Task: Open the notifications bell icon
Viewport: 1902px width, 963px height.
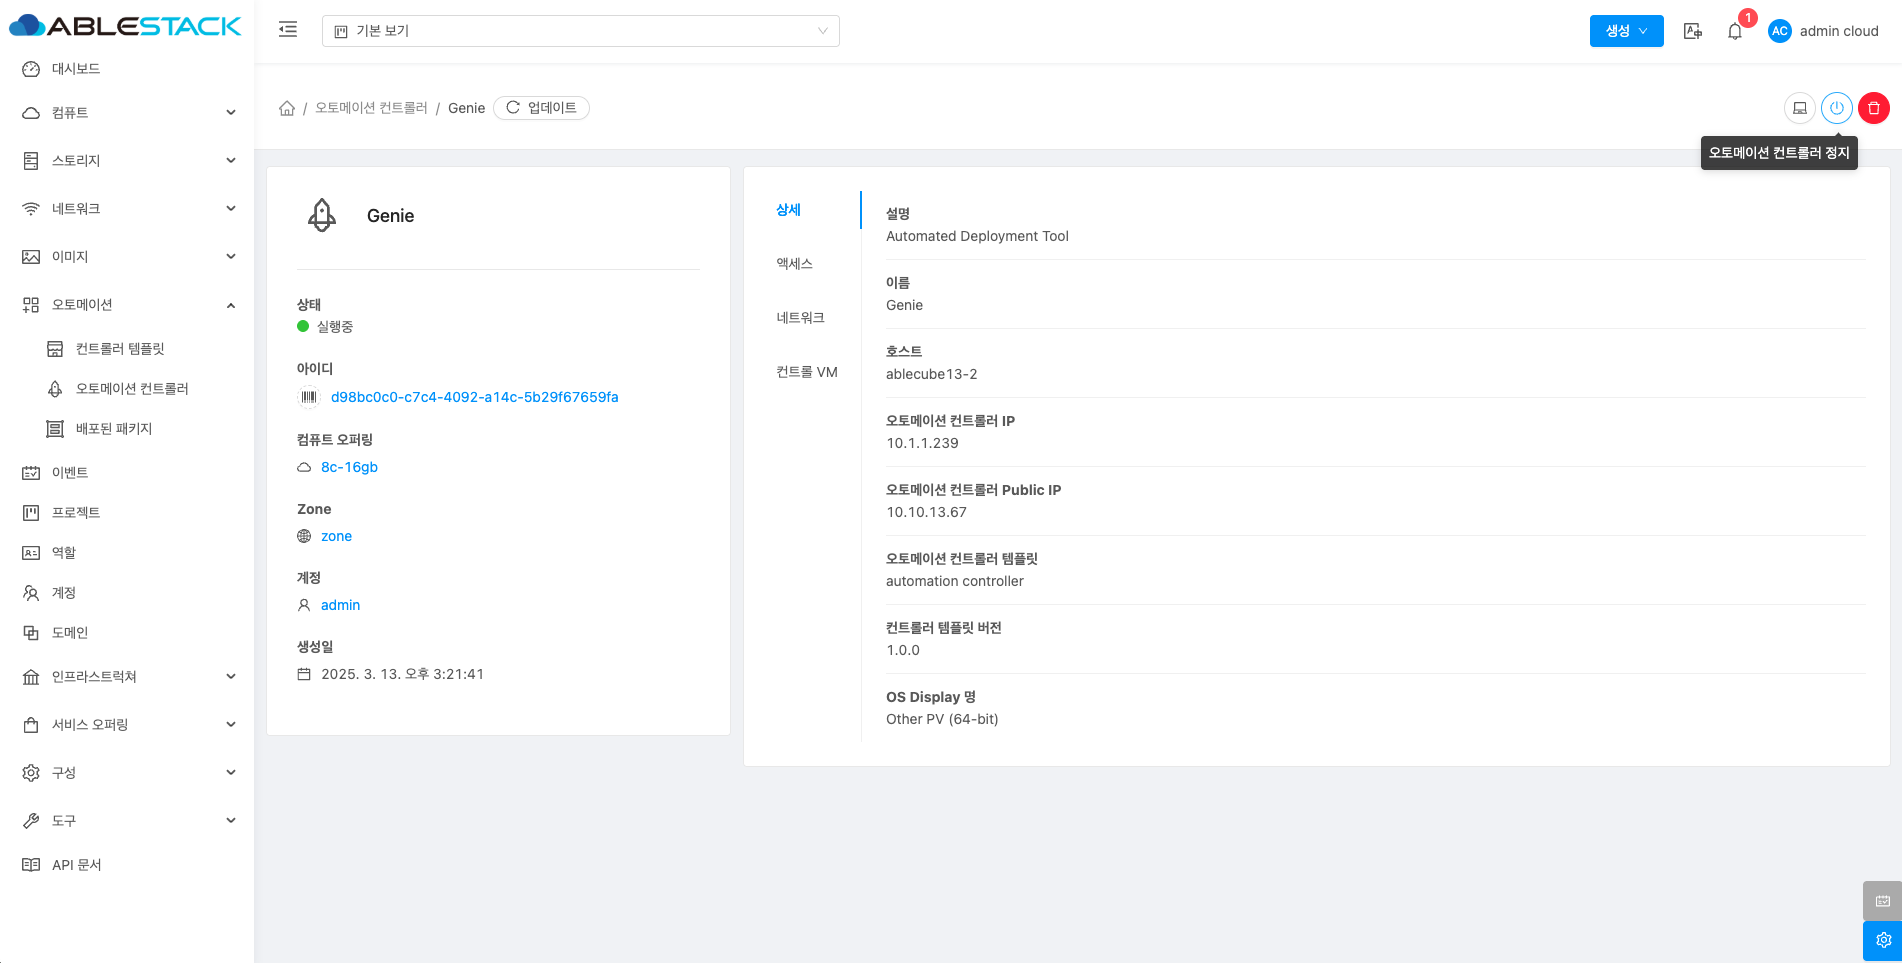Action: point(1735,31)
